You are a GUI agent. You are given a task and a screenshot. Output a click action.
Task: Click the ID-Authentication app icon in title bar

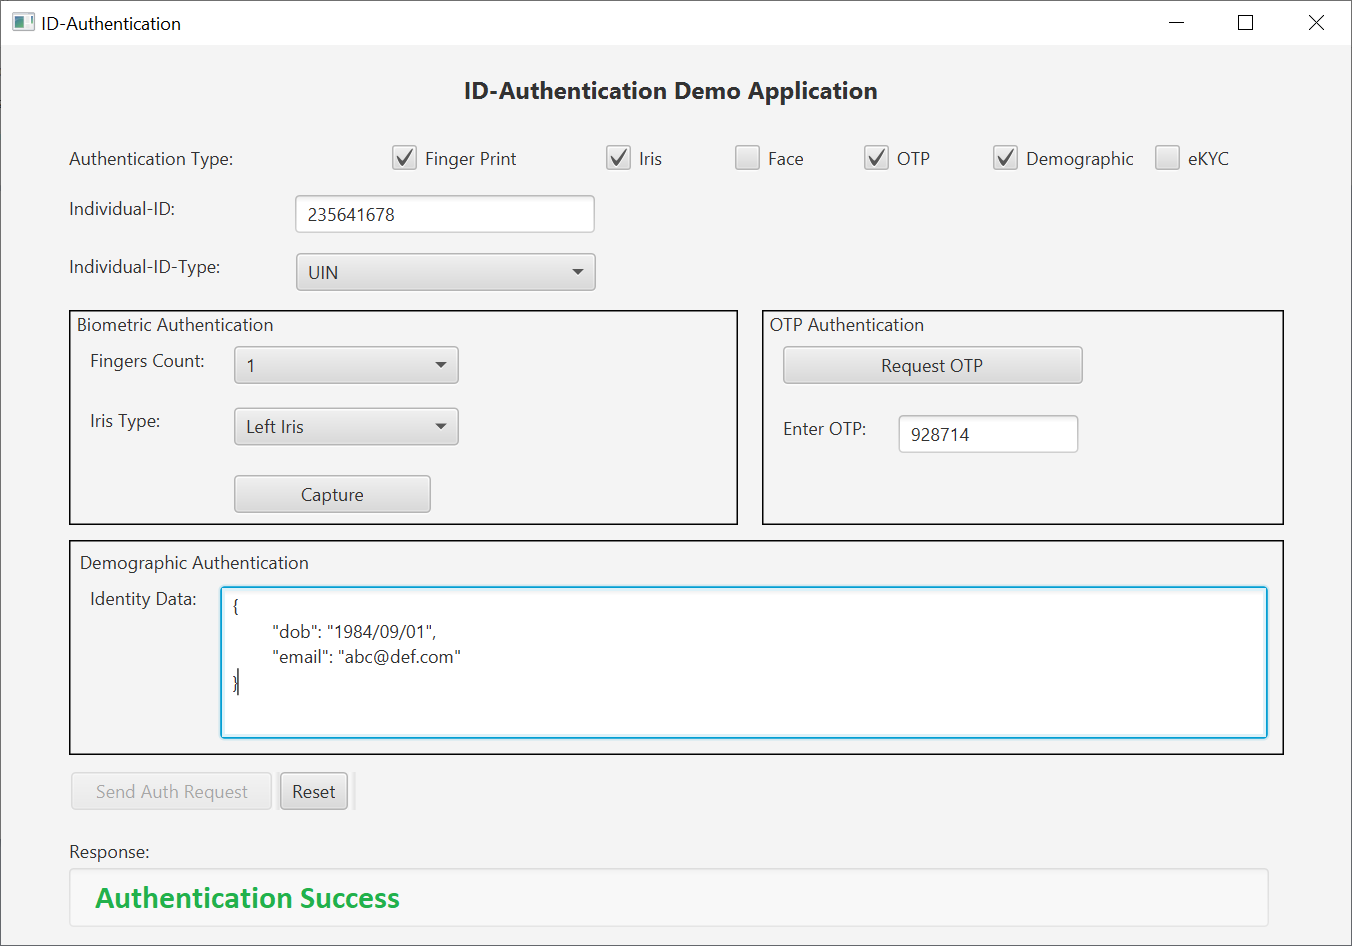23,22
